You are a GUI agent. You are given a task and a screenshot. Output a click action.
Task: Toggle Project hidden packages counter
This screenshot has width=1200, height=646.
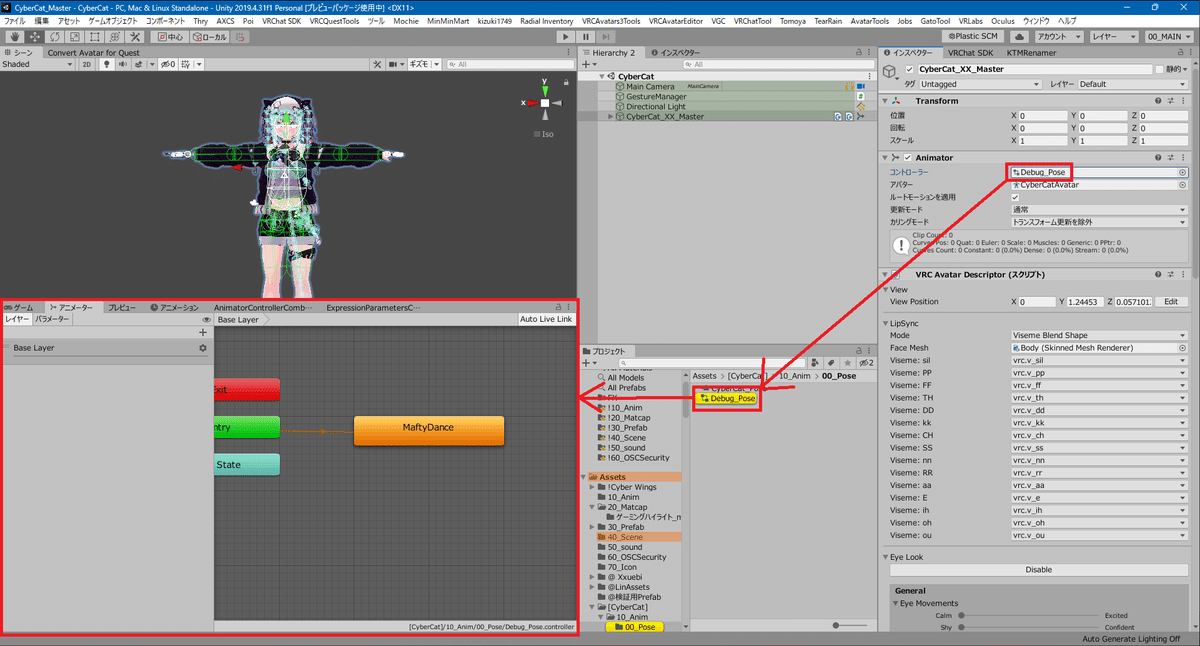pyautogui.click(x=866, y=363)
